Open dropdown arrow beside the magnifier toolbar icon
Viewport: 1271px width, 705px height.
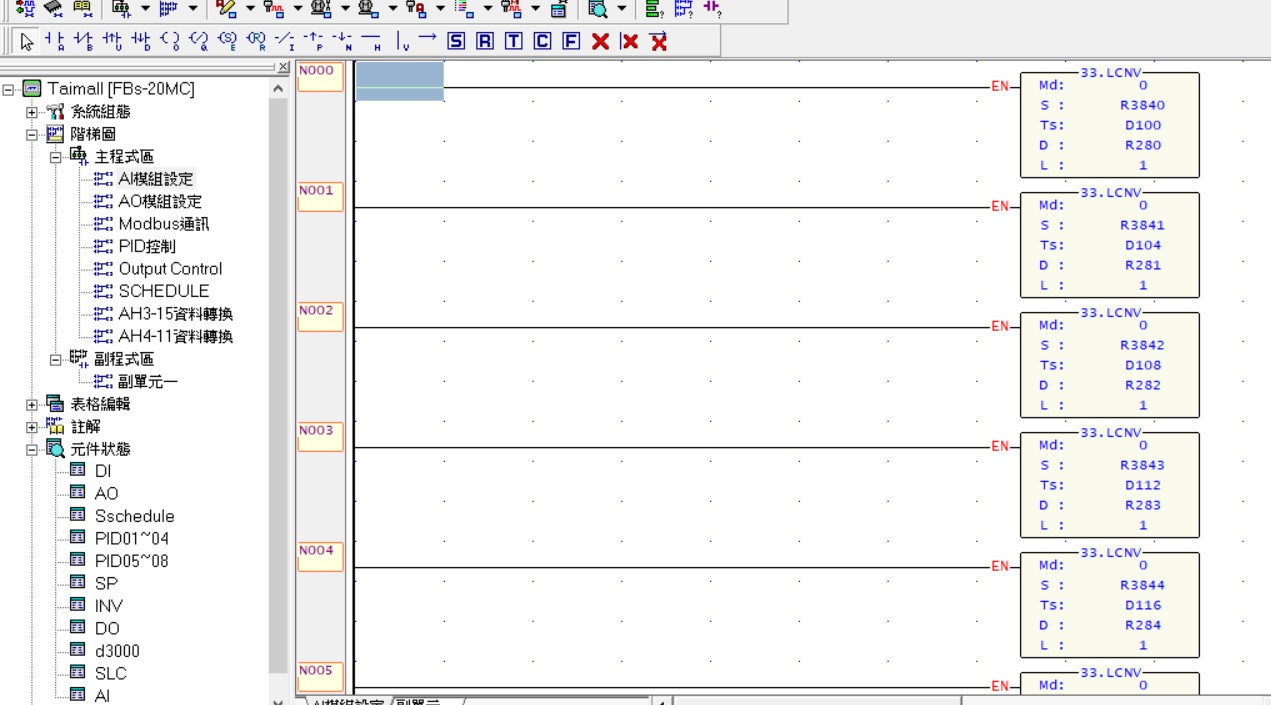(622, 9)
